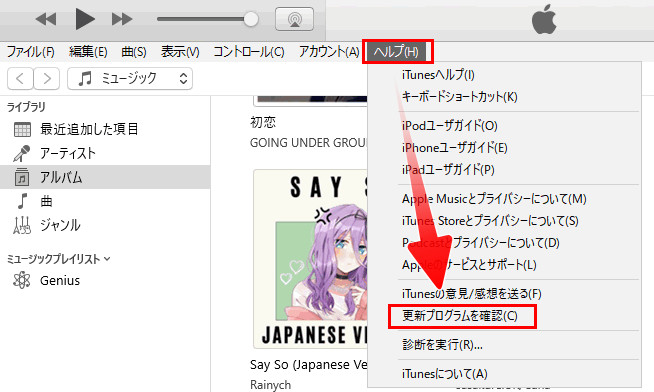Click the guitars icon beside ジャンル
Image resolution: width=654 pixels, height=392 pixels.
22,225
